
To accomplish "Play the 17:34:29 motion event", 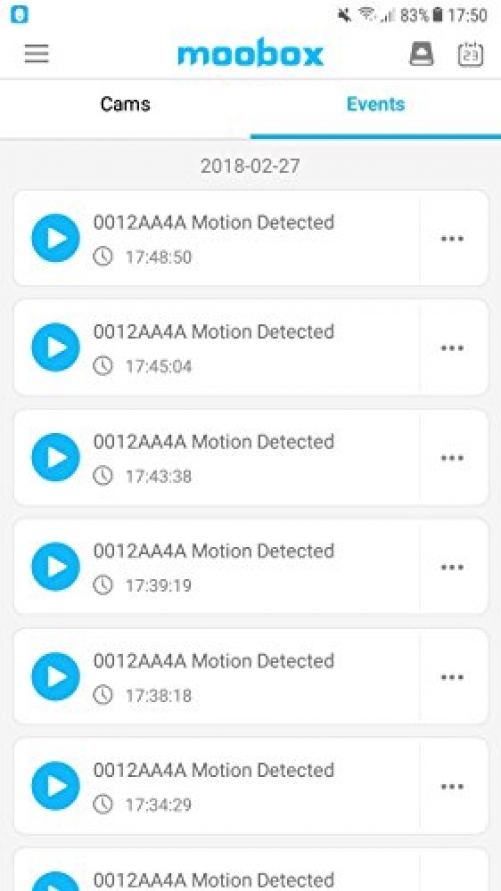I will tap(56, 786).
